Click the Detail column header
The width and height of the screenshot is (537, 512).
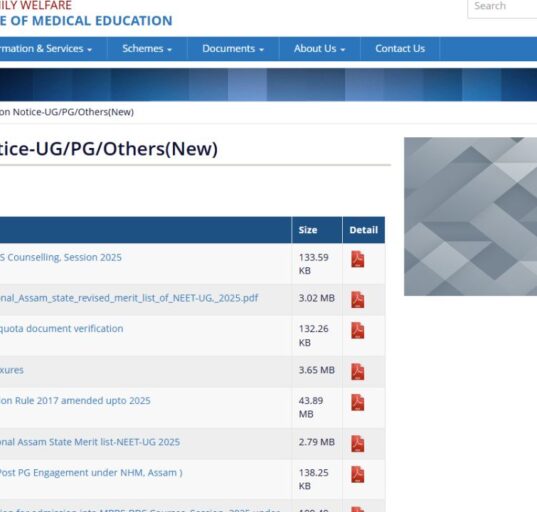pyautogui.click(x=363, y=230)
